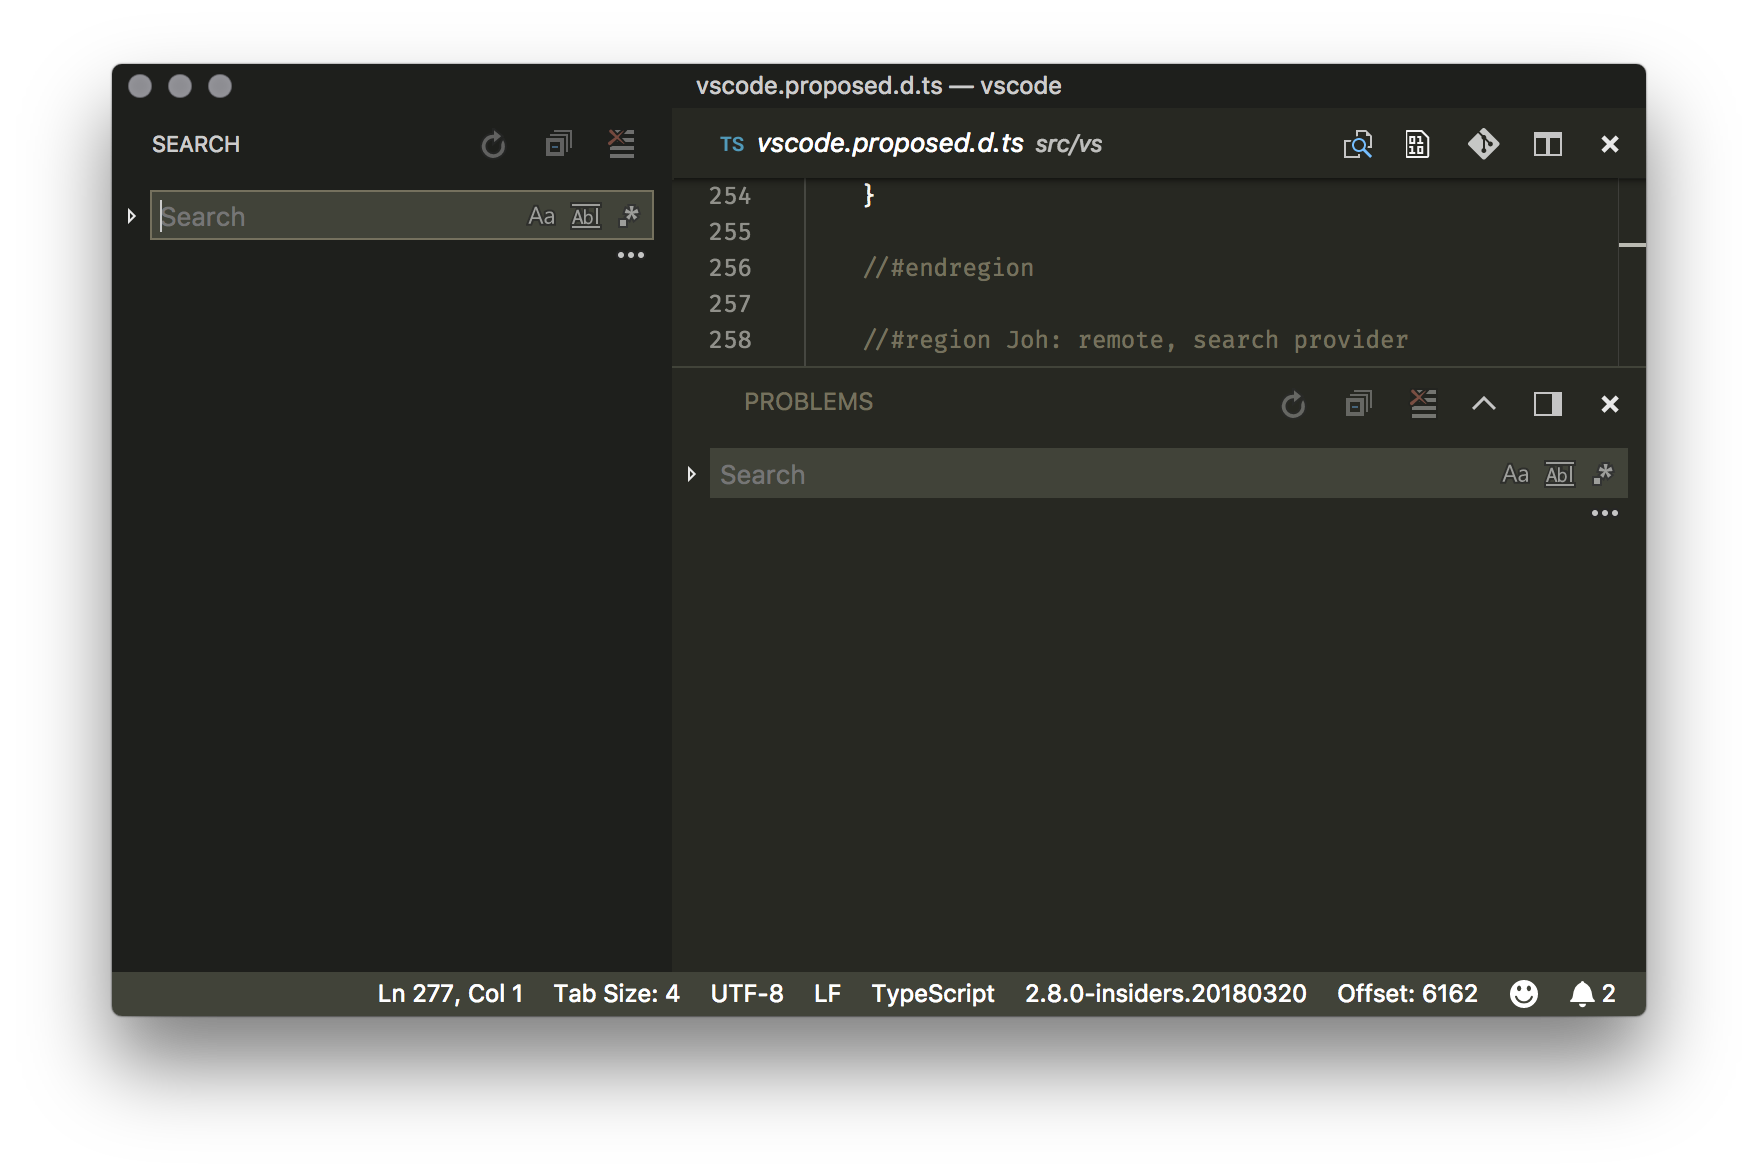Select the vscode.proposed.d.ts editor tab
The image size is (1758, 1176).
(890, 144)
